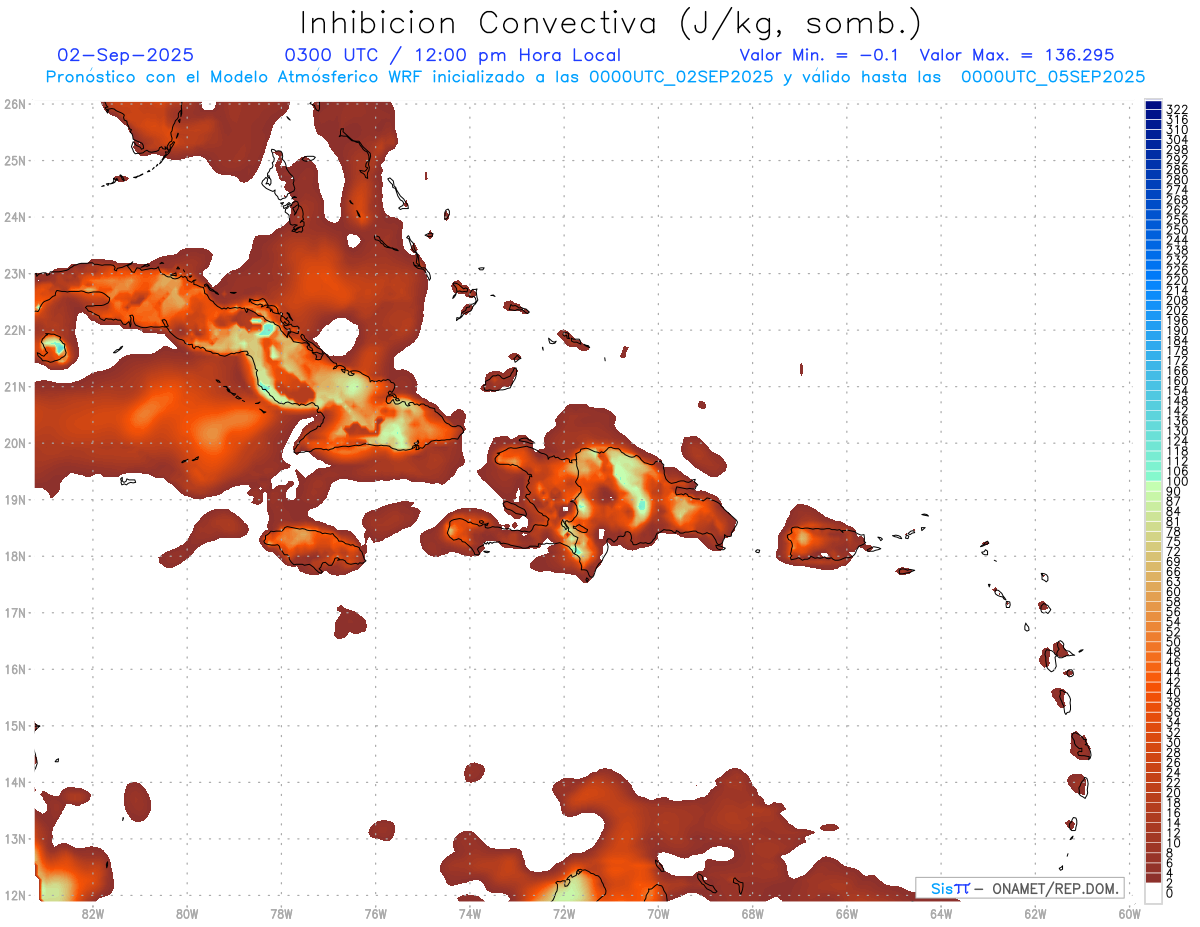Click the 'Pronóstico con el Modelo Atmósferico WRF' line
Viewport: 1200px width, 927px height.
tap(596, 76)
